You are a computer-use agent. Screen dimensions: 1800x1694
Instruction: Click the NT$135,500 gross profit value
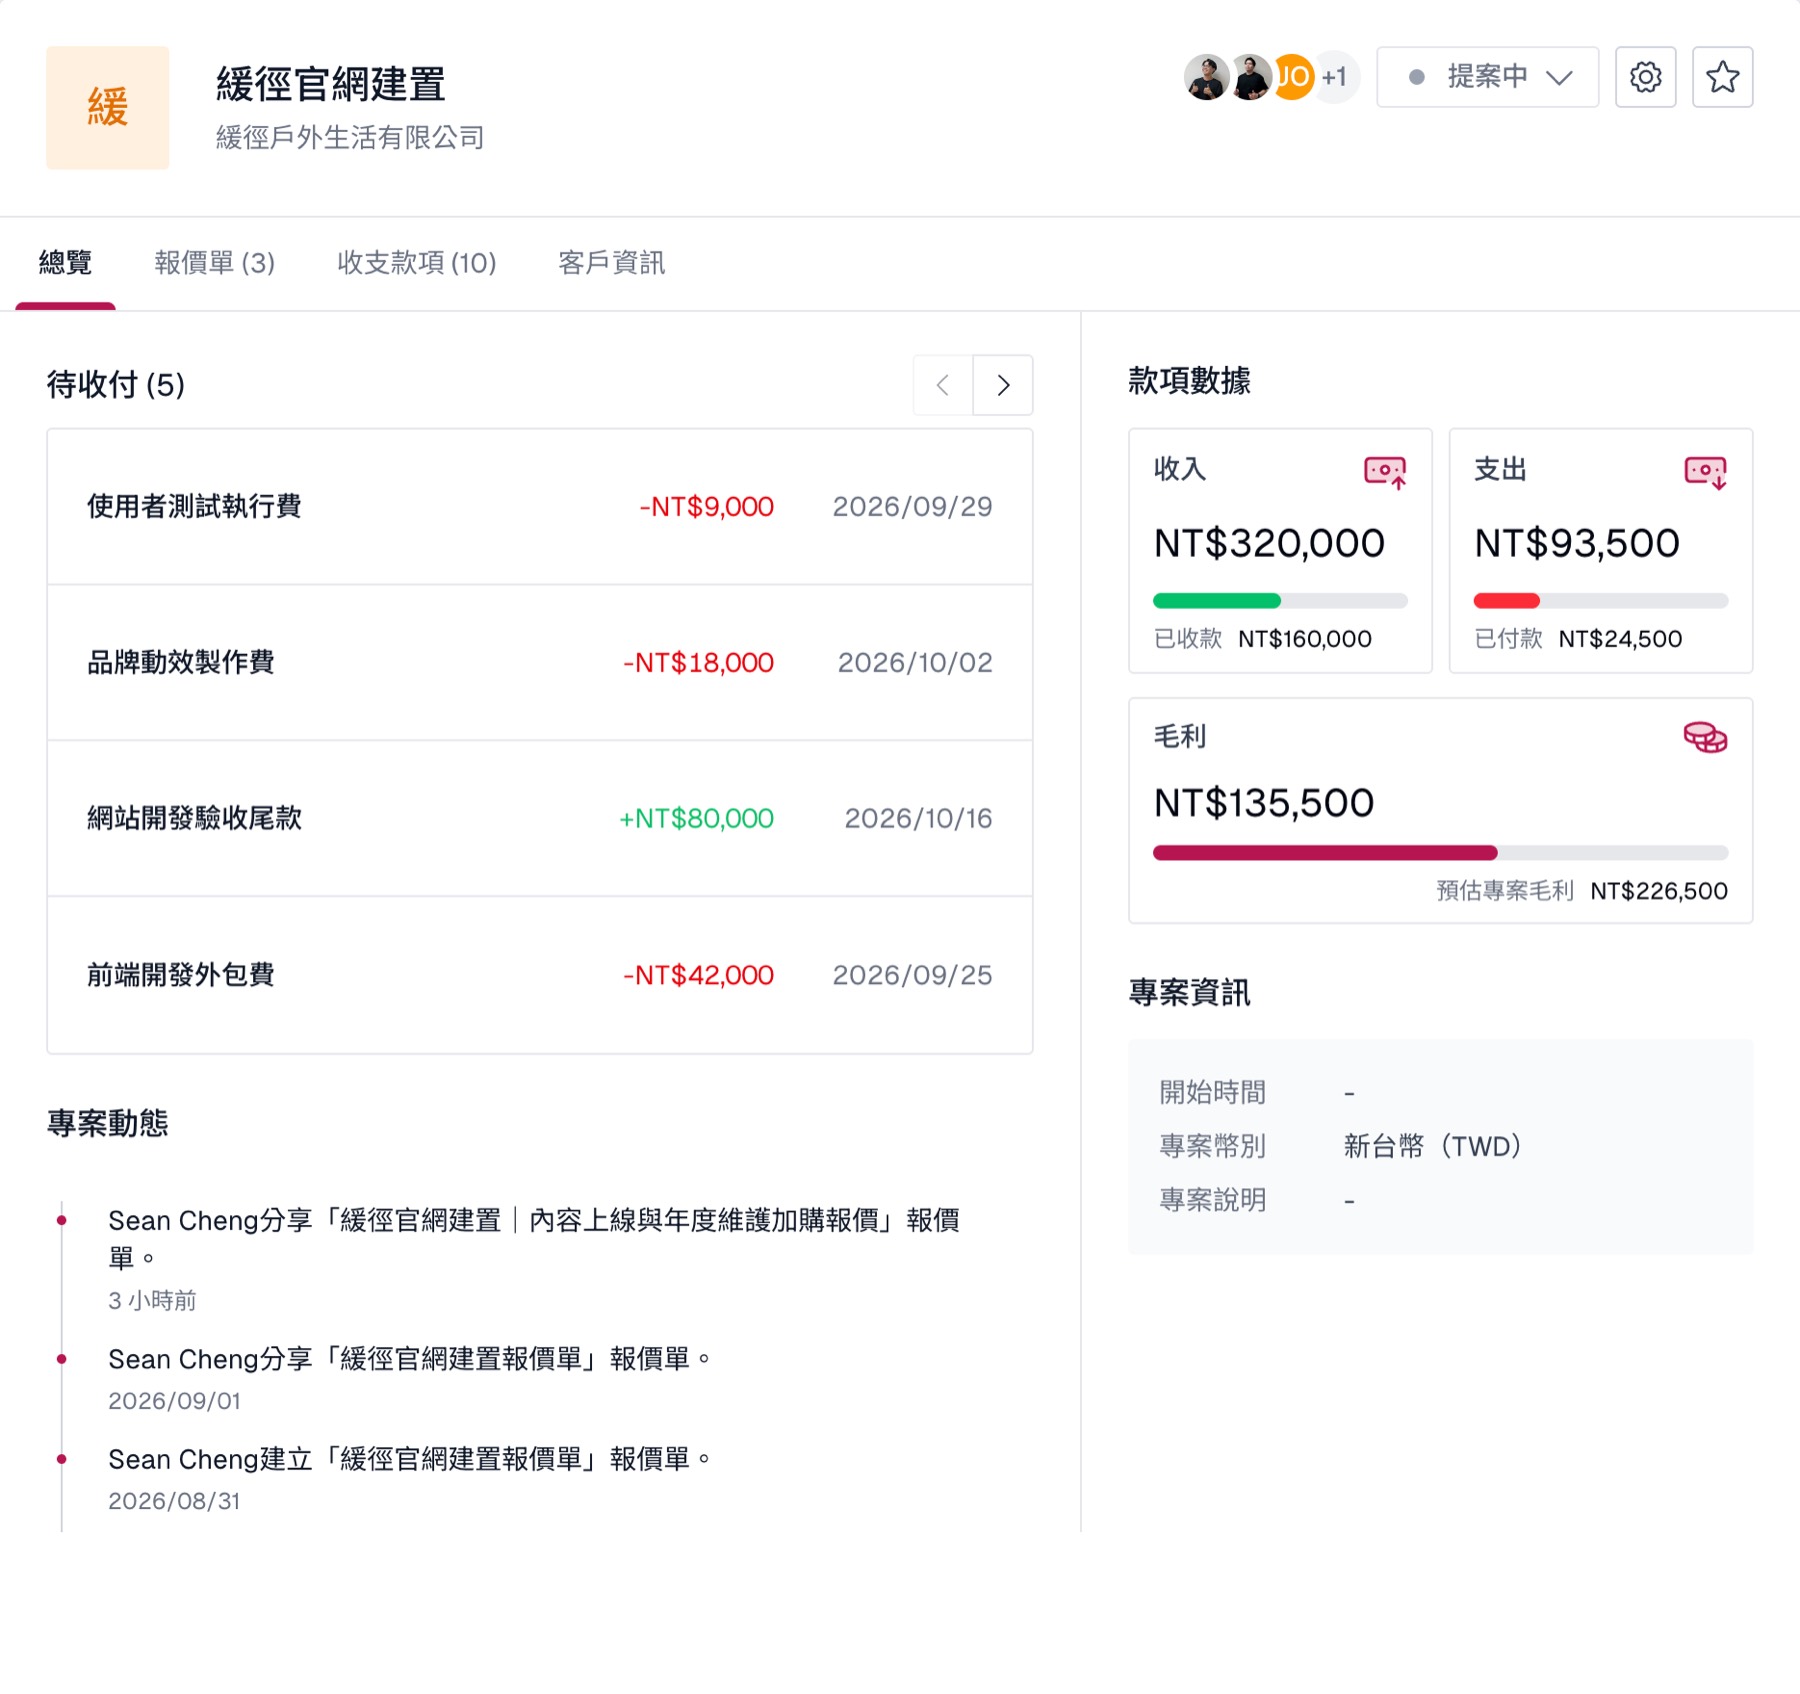pyautogui.click(x=1264, y=803)
